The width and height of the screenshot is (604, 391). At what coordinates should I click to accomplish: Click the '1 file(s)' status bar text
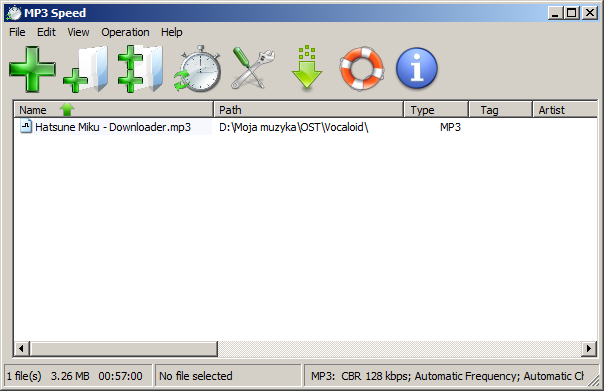point(24,376)
